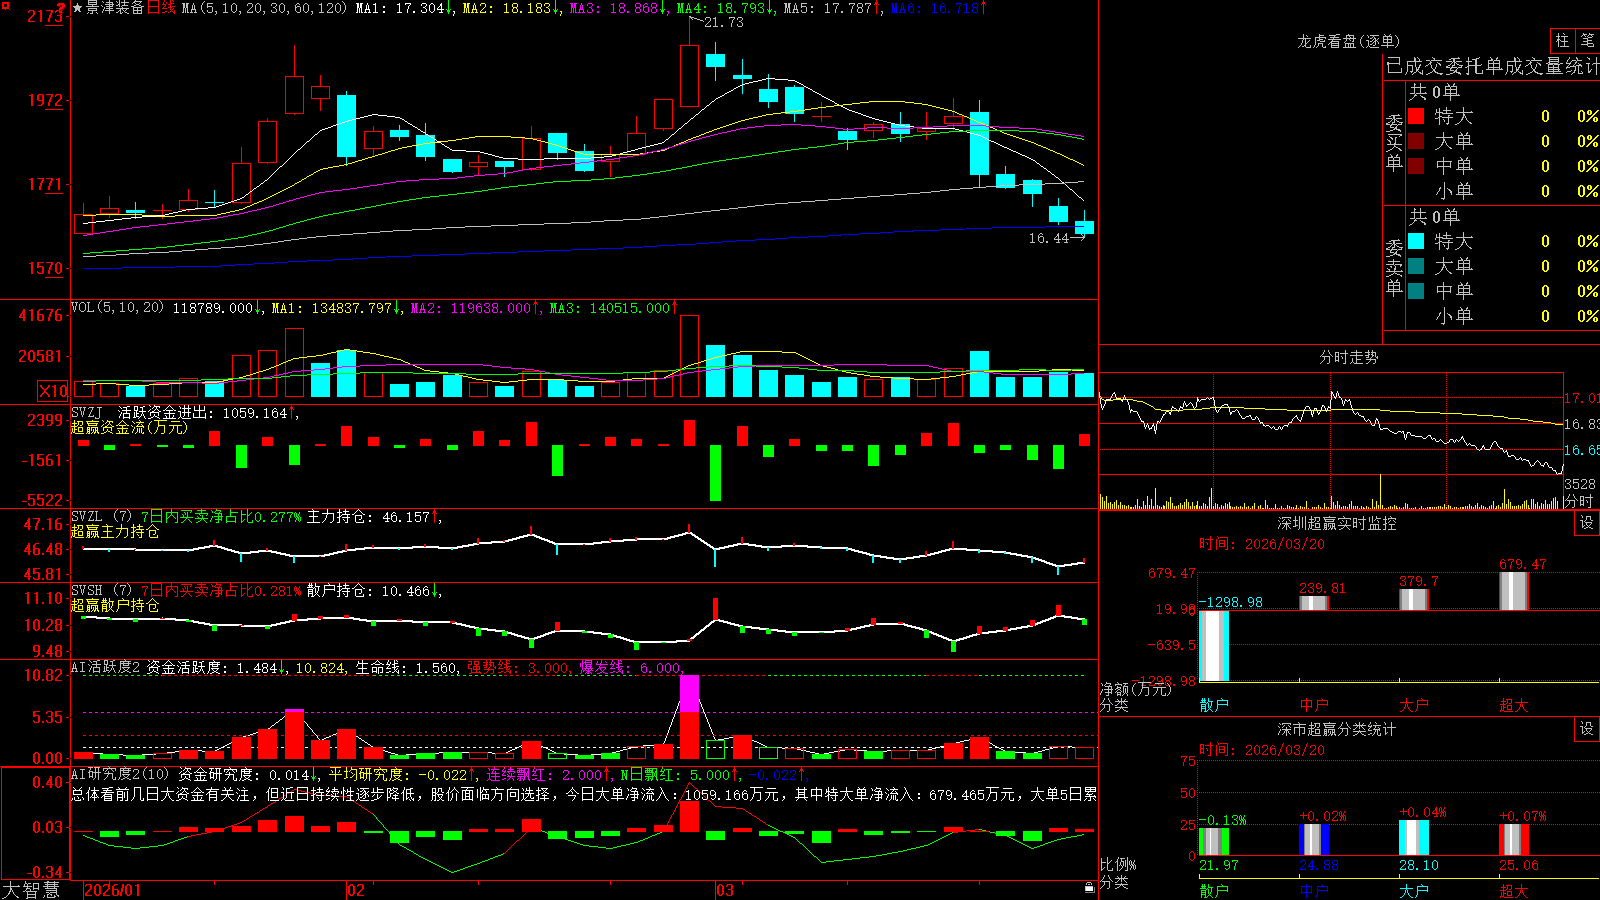The height and width of the screenshot is (900, 1600).
Task: Click the cyan 特大 sell-order swatch
Action: [x=1416, y=241]
